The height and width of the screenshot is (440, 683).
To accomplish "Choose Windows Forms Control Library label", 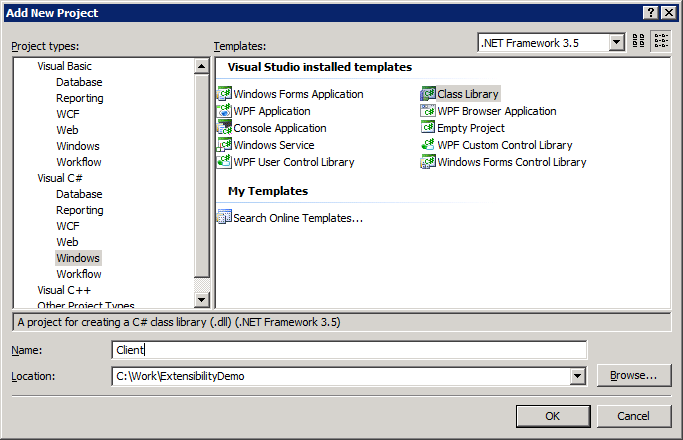I will pos(512,162).
